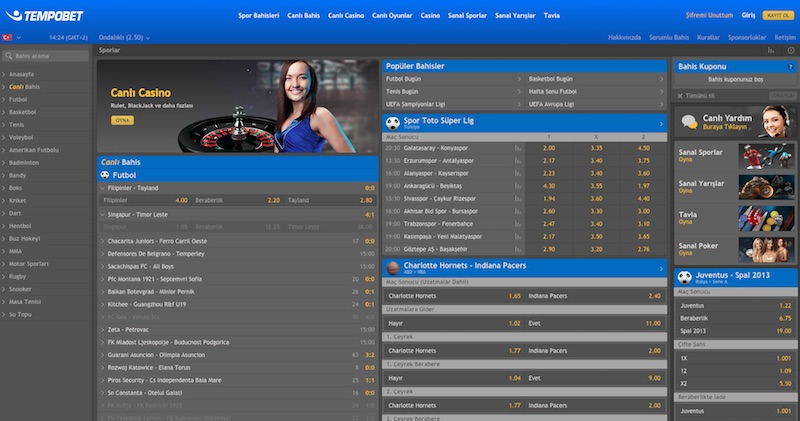800x421 pixels.
Task: Click the Şifremi Unuttum link
Action: 709,15
